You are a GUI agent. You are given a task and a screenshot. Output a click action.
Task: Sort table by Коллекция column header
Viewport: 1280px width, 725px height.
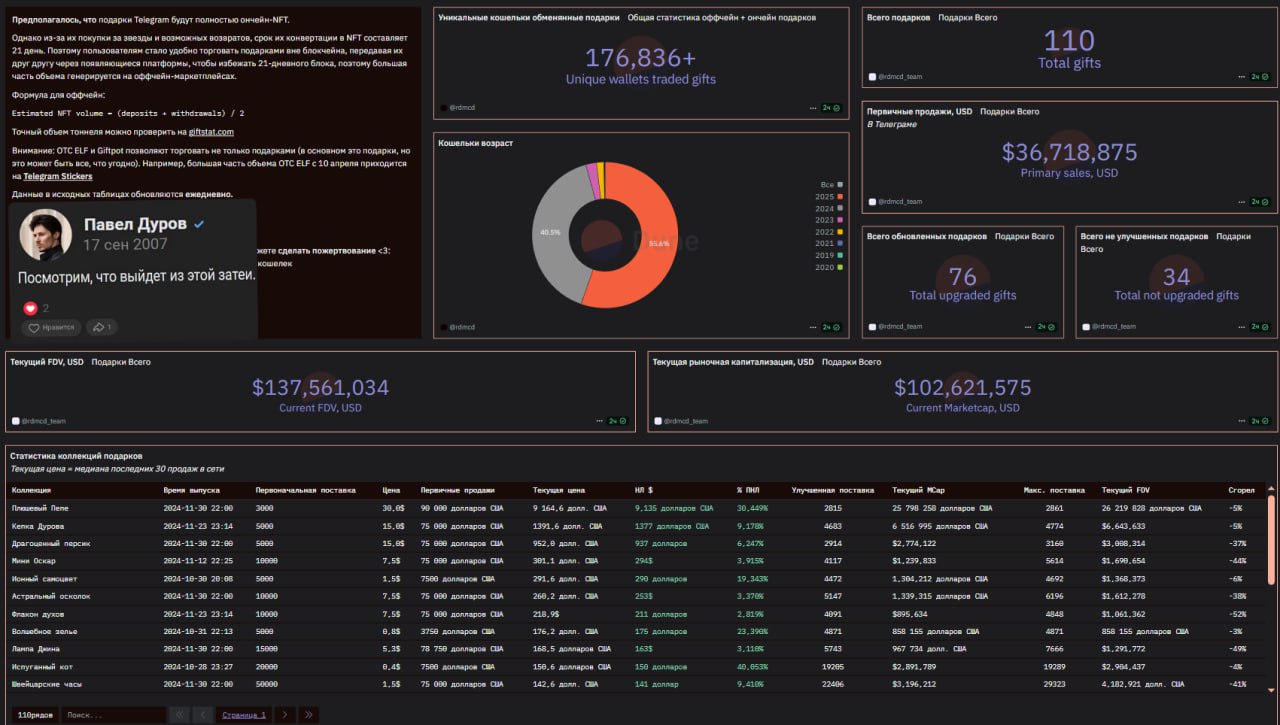31,490
